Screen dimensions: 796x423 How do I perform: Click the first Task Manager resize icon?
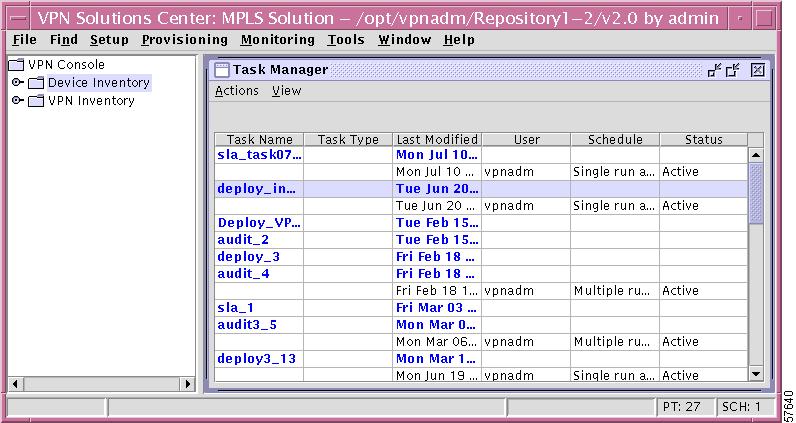coord(715,70)
